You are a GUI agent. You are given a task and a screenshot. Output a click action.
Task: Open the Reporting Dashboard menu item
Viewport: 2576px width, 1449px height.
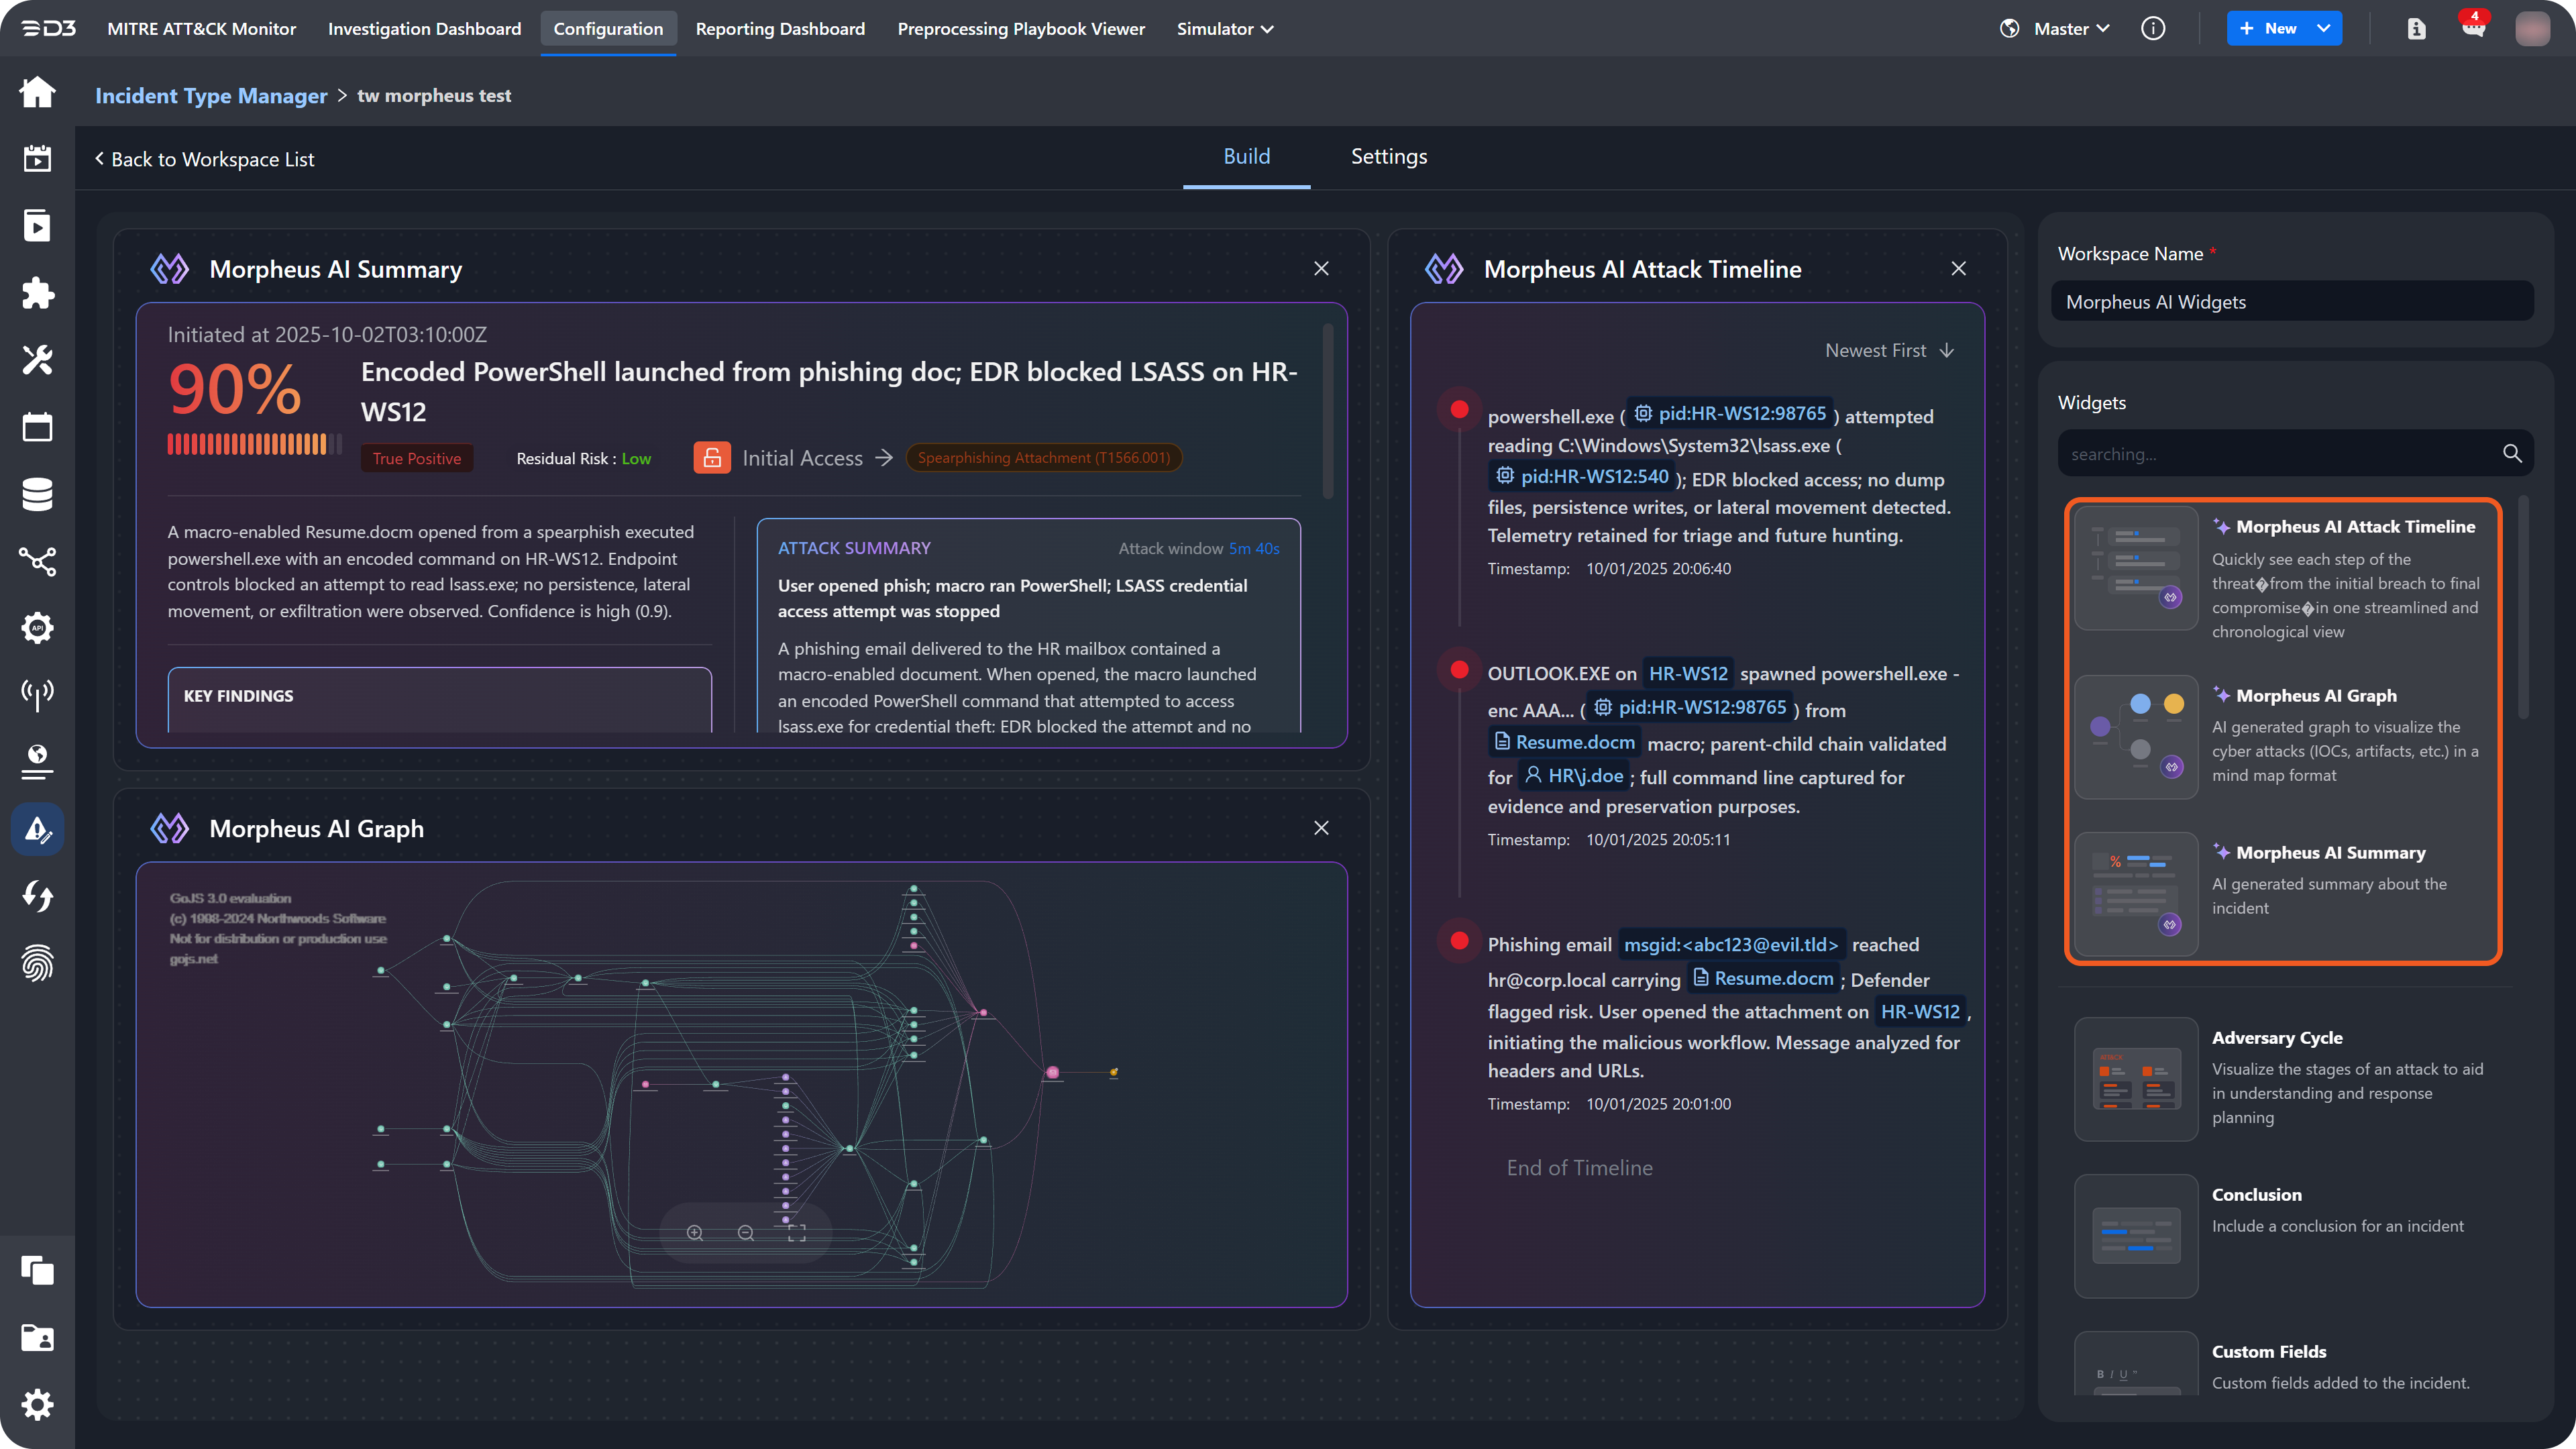(780, 29)
